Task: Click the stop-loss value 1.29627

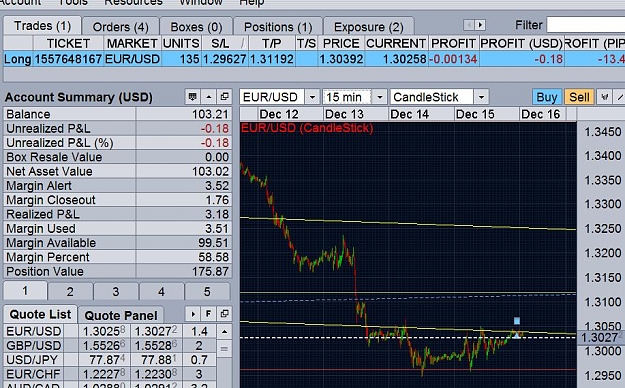Action: 225,59
